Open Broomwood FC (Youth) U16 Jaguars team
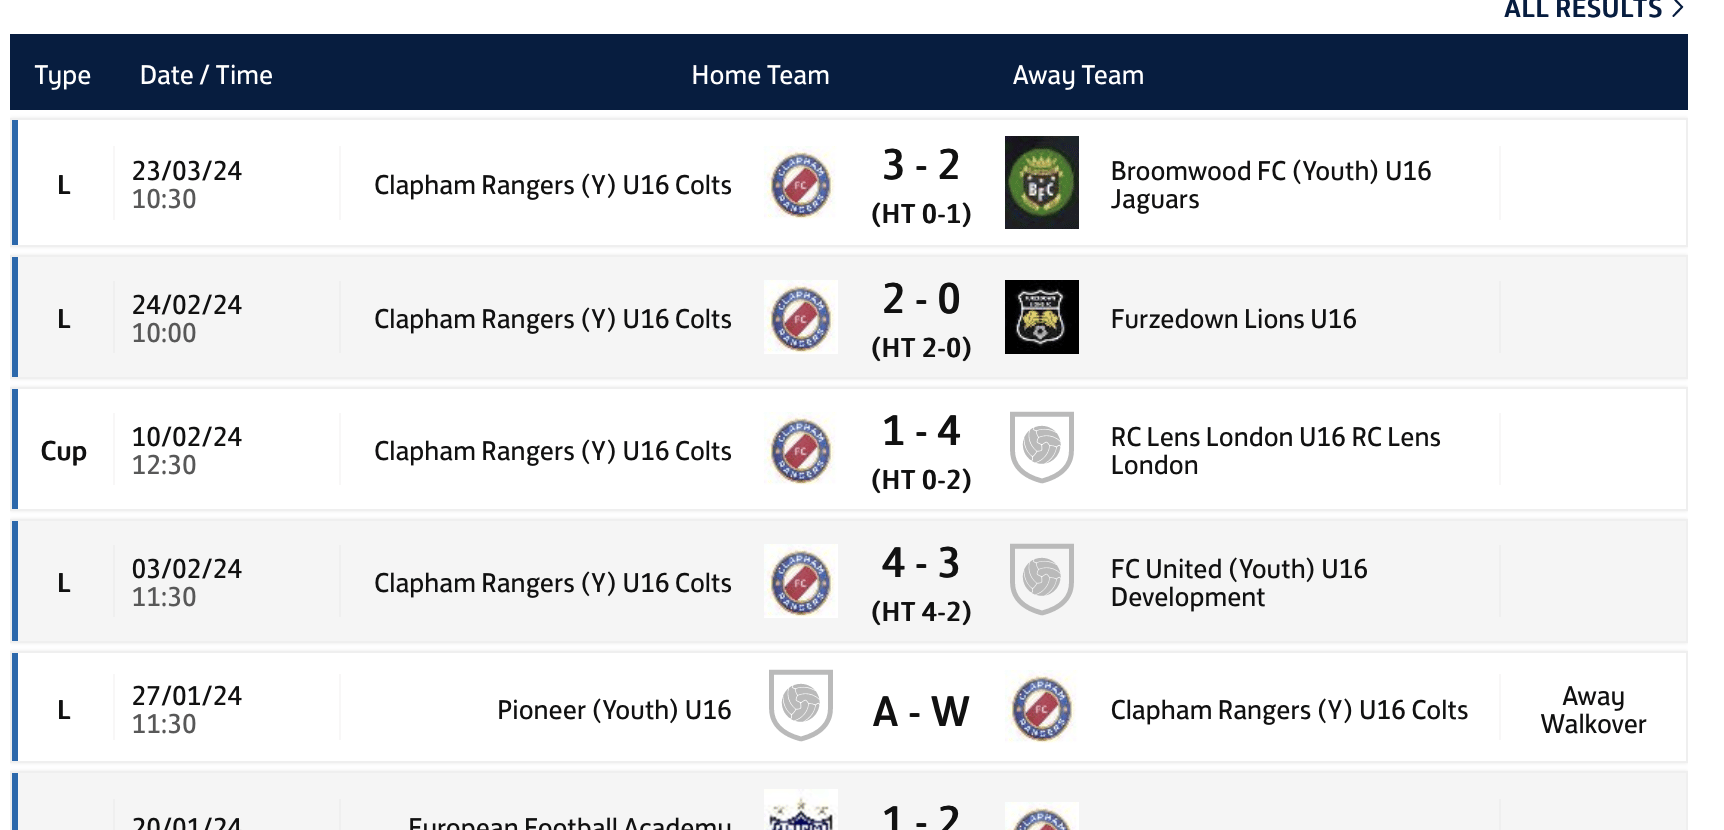 1270,185
